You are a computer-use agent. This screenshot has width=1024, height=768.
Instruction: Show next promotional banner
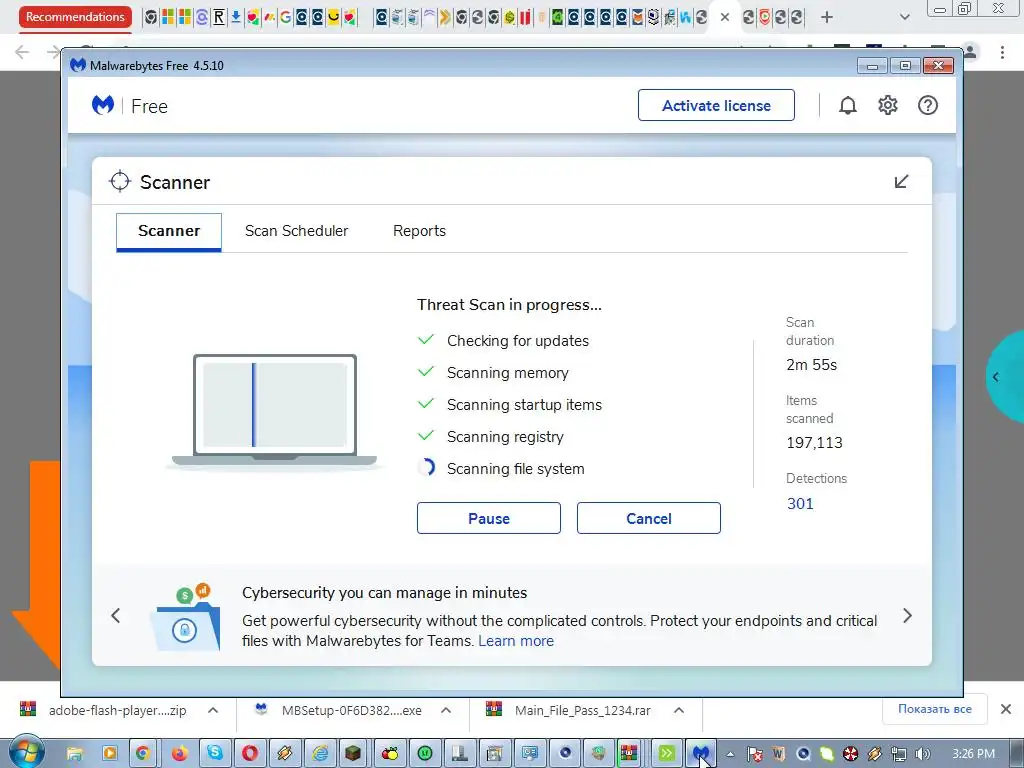tap(907, 615)
